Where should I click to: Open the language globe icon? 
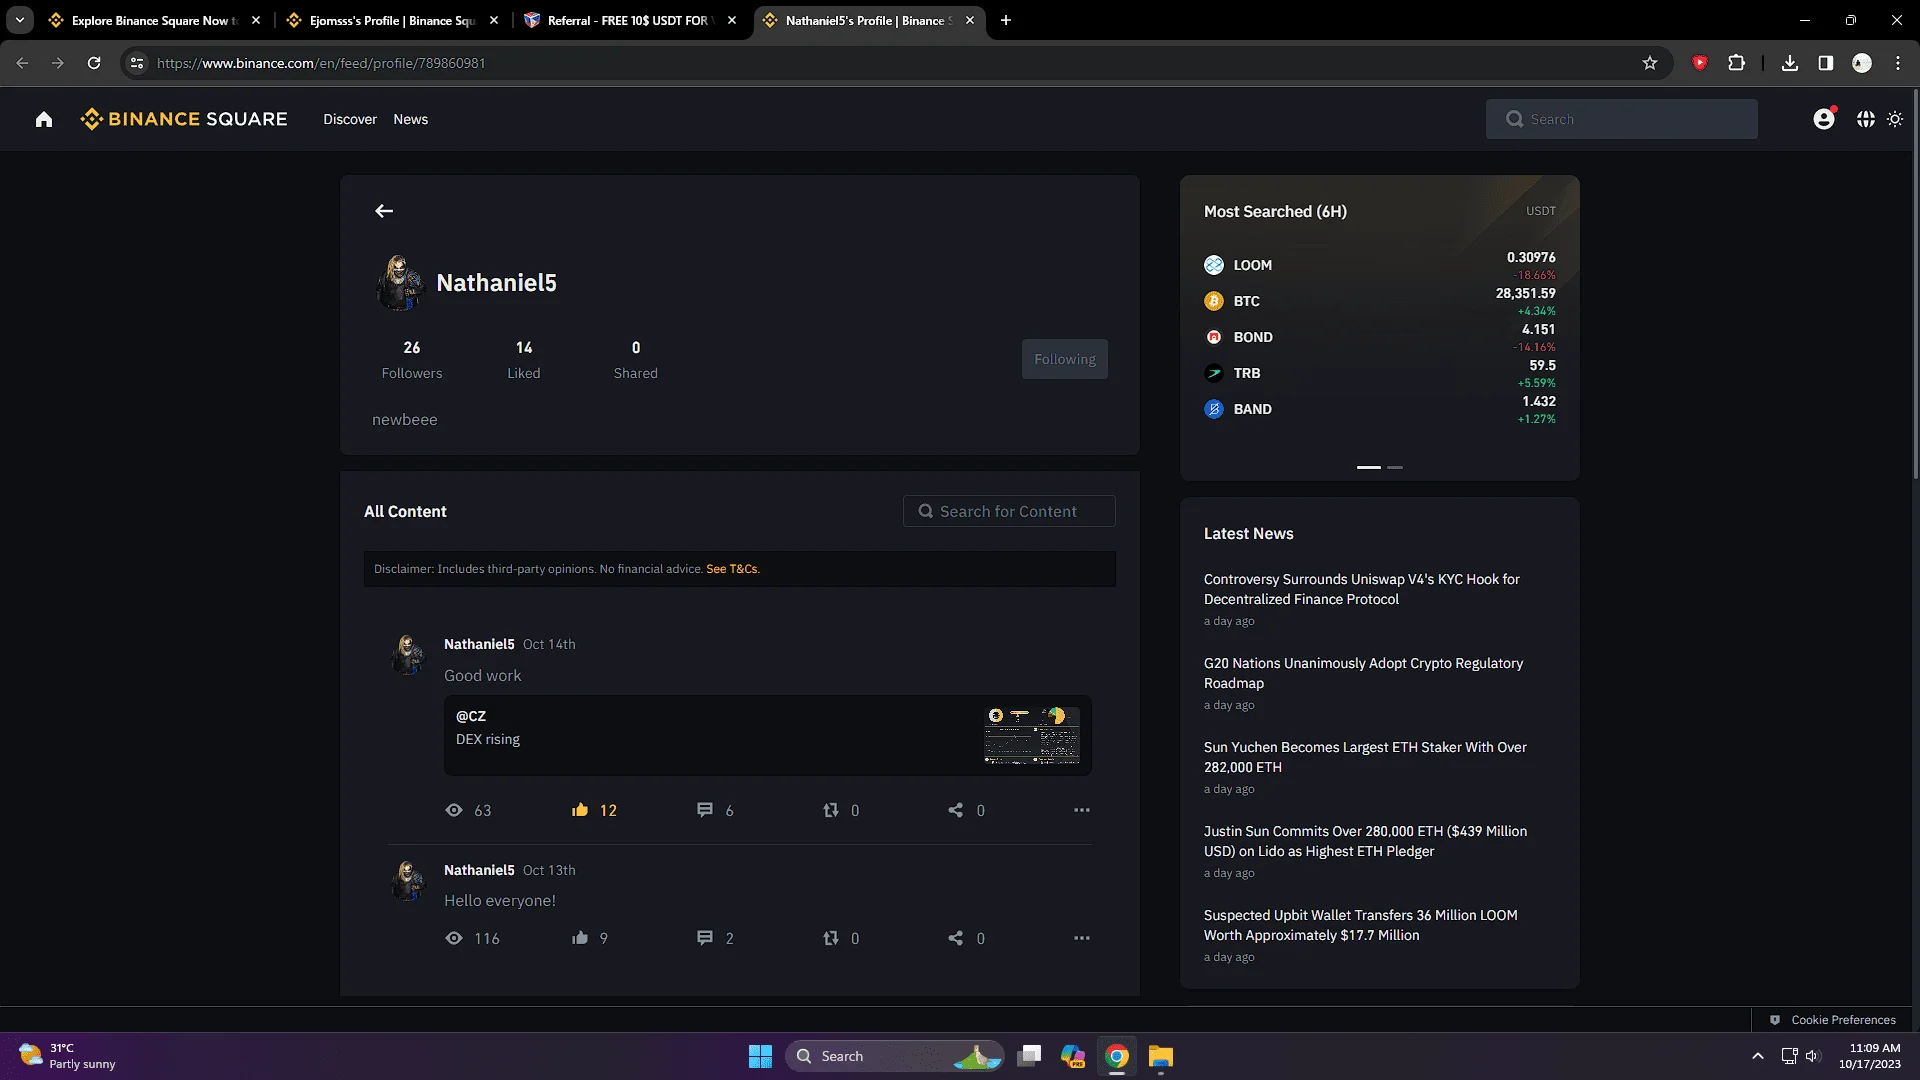1866,119
